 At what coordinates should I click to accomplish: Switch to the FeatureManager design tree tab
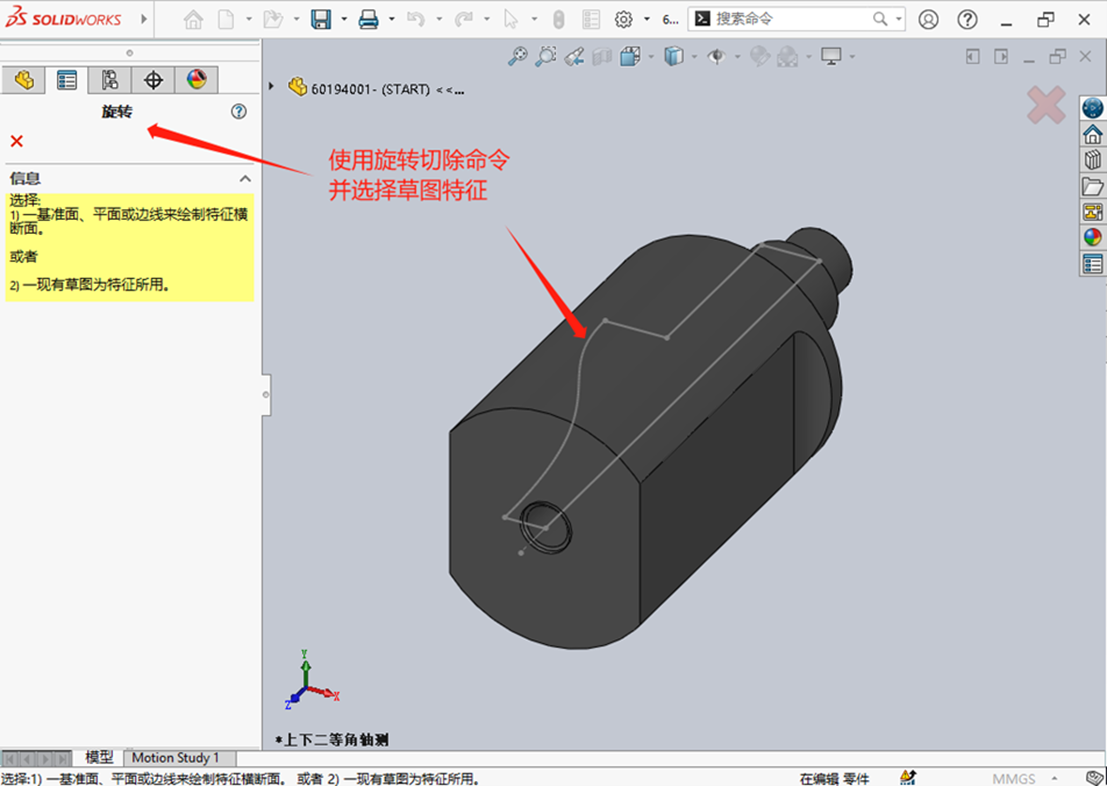pos(23,80)
